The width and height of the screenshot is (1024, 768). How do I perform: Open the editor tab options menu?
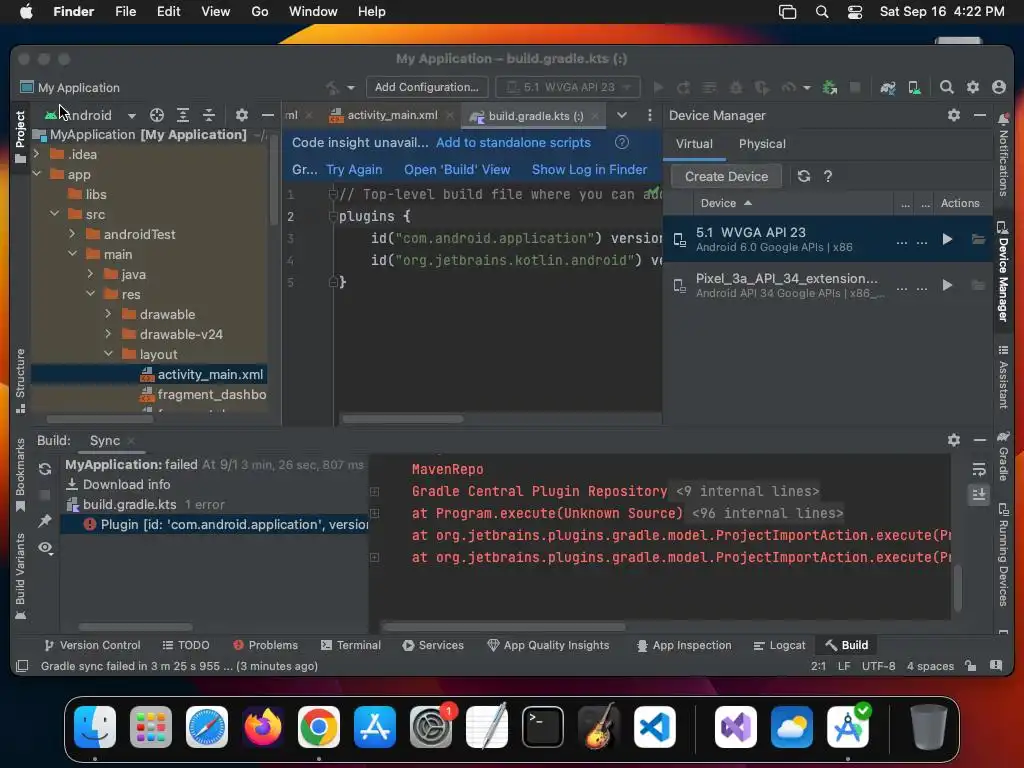pos(649,115)
